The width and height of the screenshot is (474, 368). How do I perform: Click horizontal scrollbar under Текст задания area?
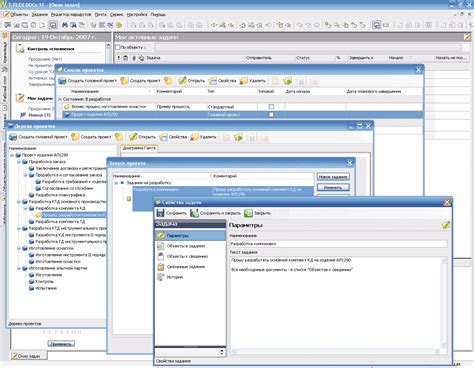[335, 351]
